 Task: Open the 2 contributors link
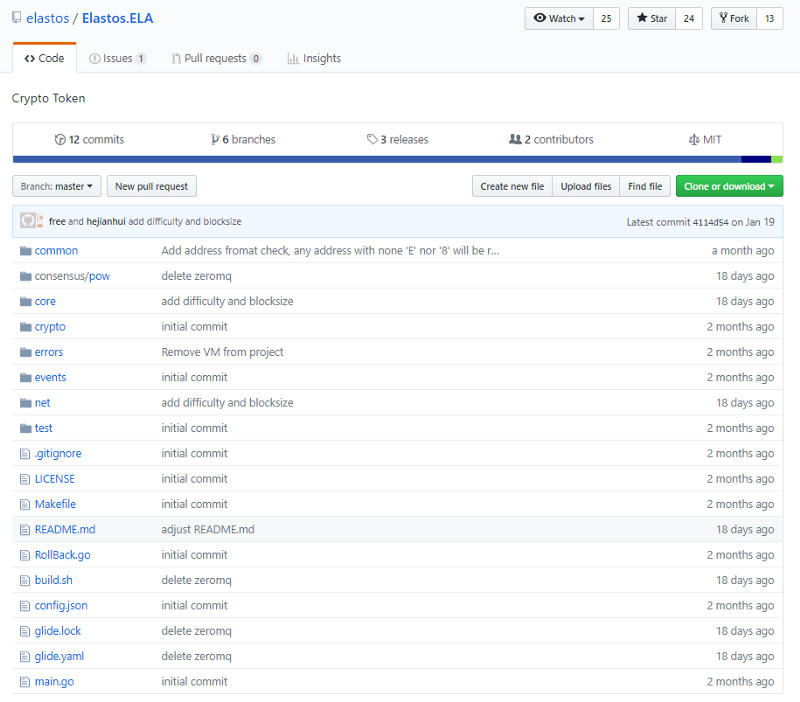point(551,139)
